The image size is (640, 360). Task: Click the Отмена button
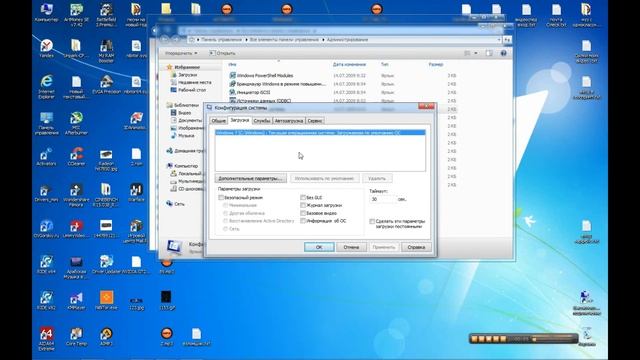coord(351,247)
